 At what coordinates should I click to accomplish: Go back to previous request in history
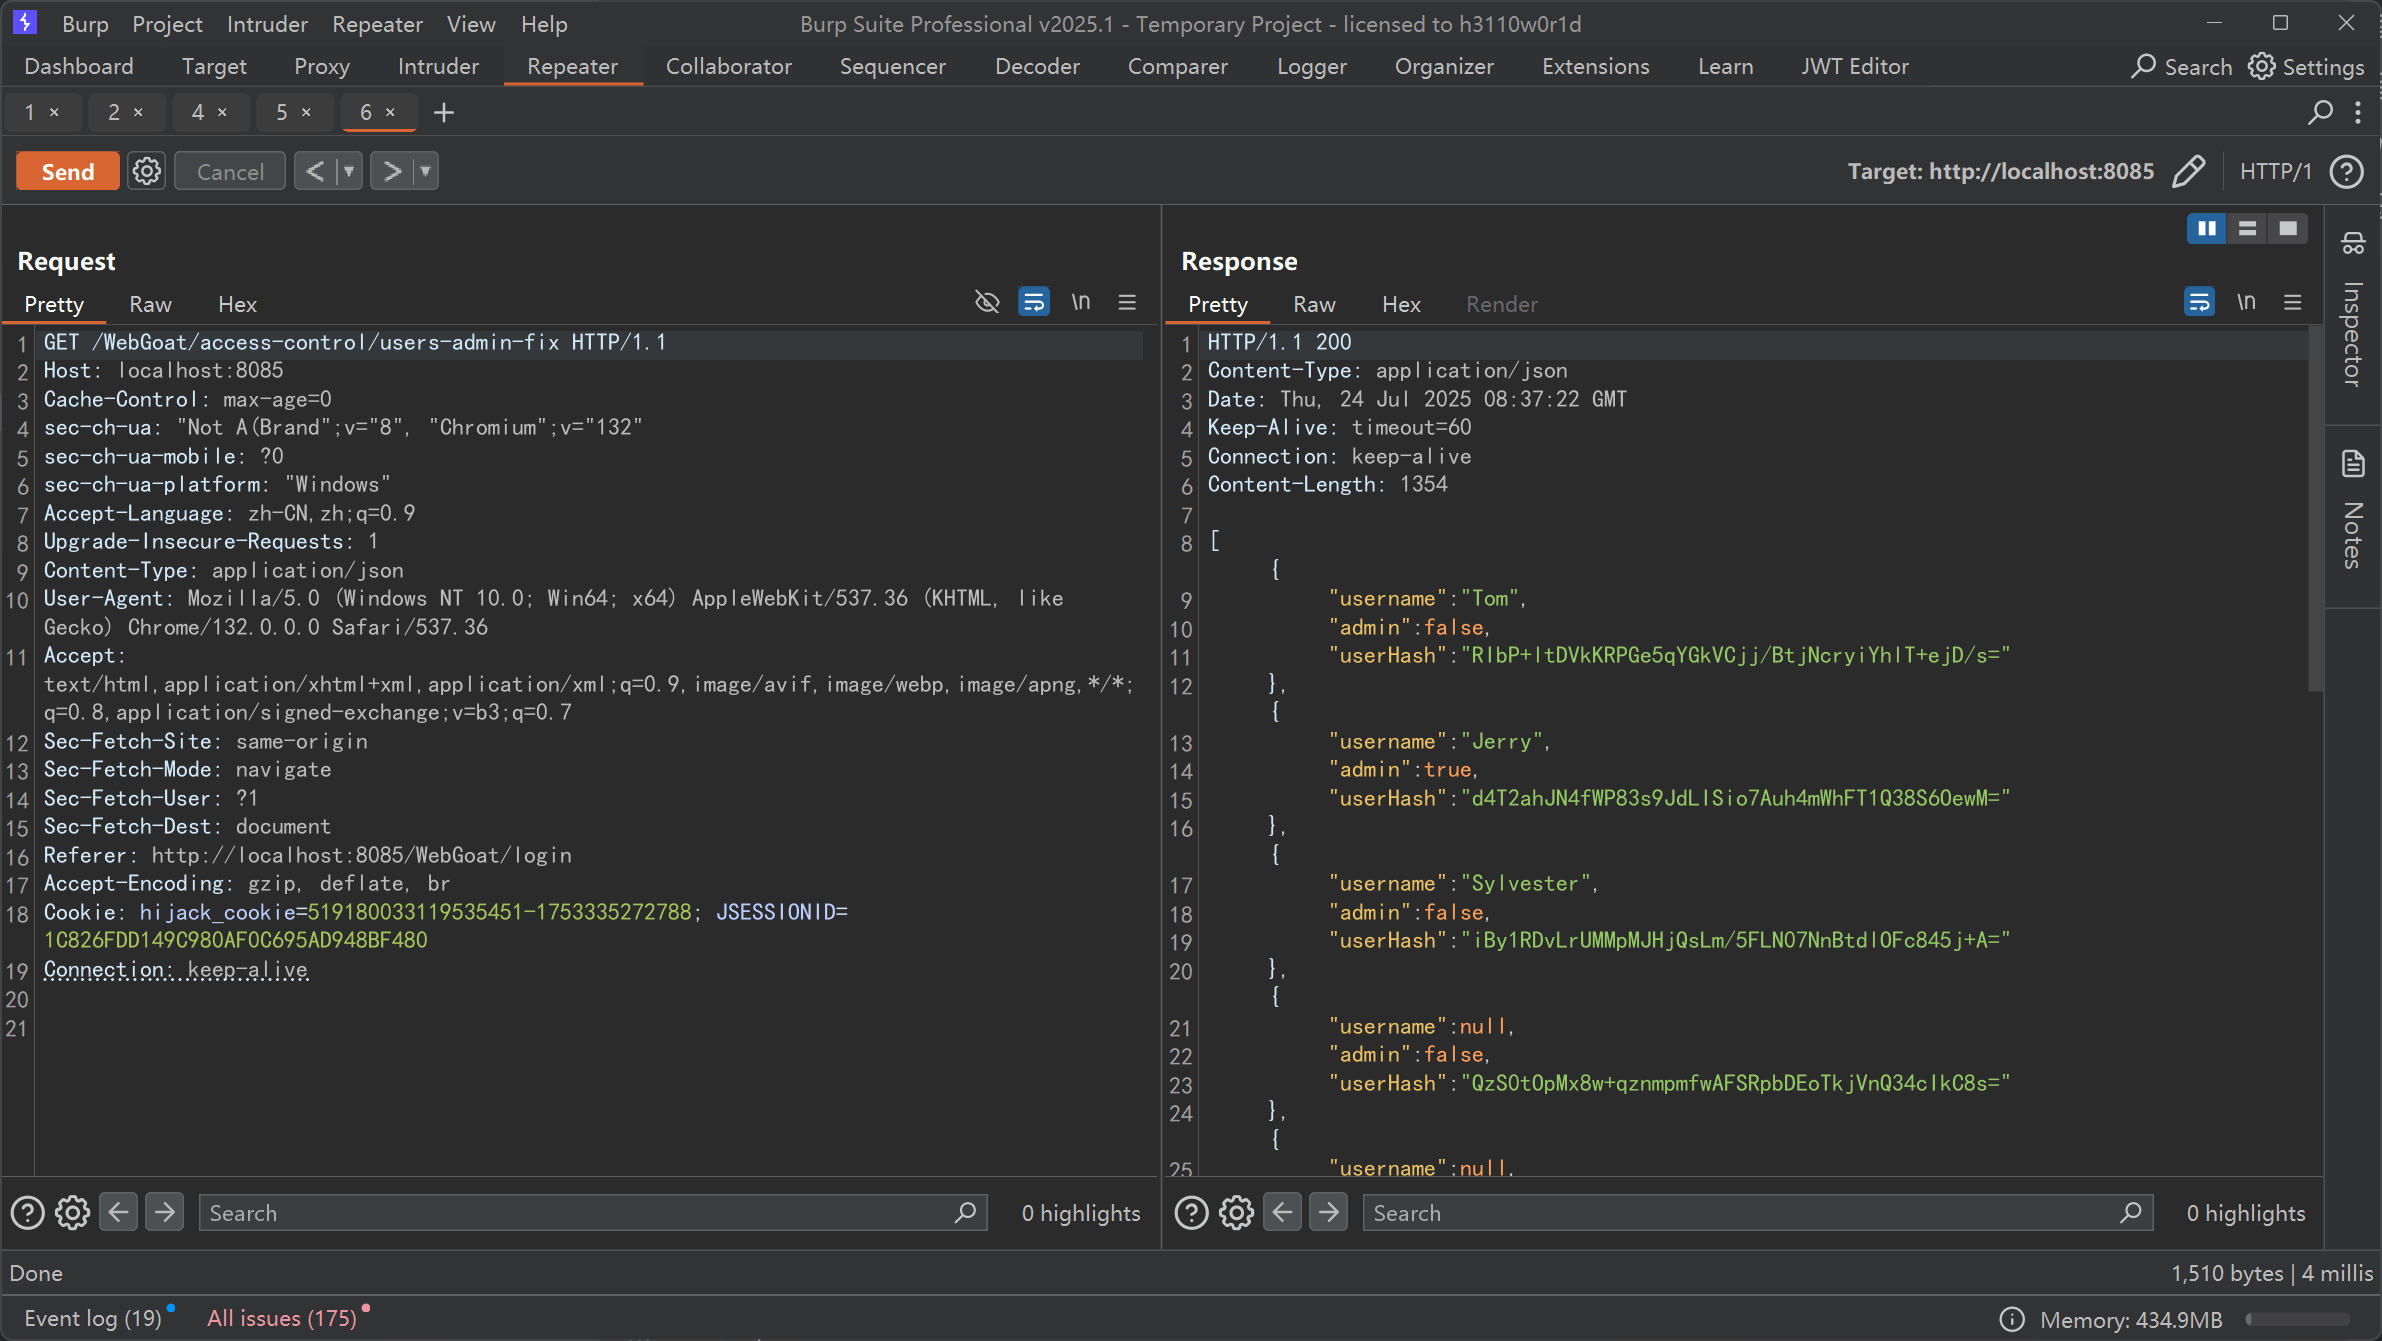click(x=315, y=171)
